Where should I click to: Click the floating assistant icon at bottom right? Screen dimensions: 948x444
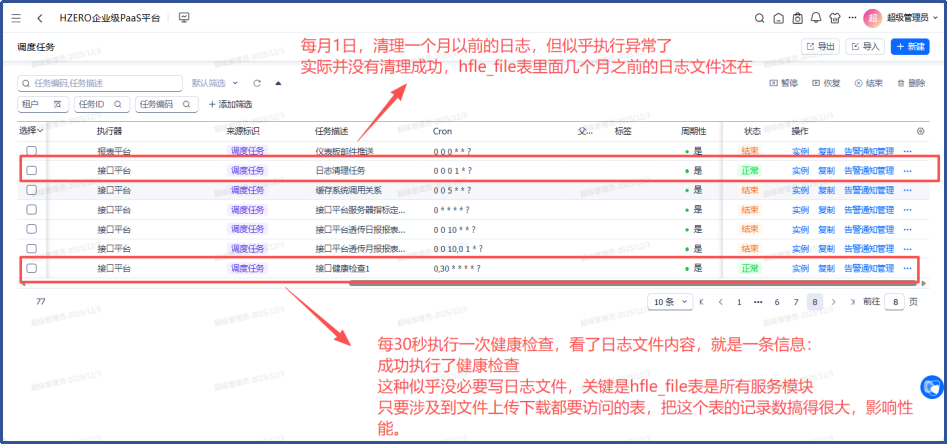coord(931,388)
